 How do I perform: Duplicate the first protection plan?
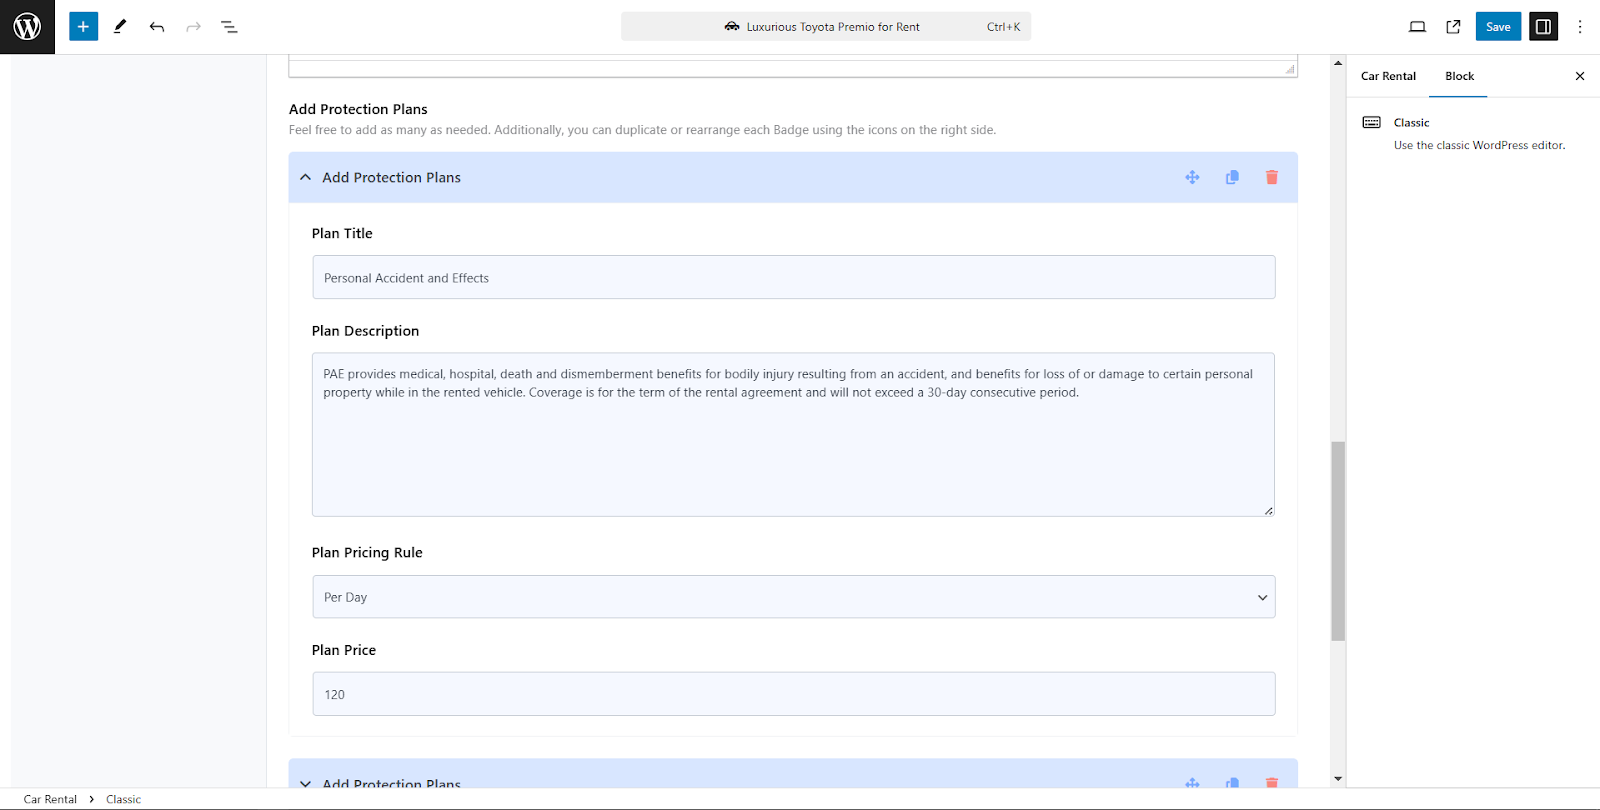point(1232,177)
